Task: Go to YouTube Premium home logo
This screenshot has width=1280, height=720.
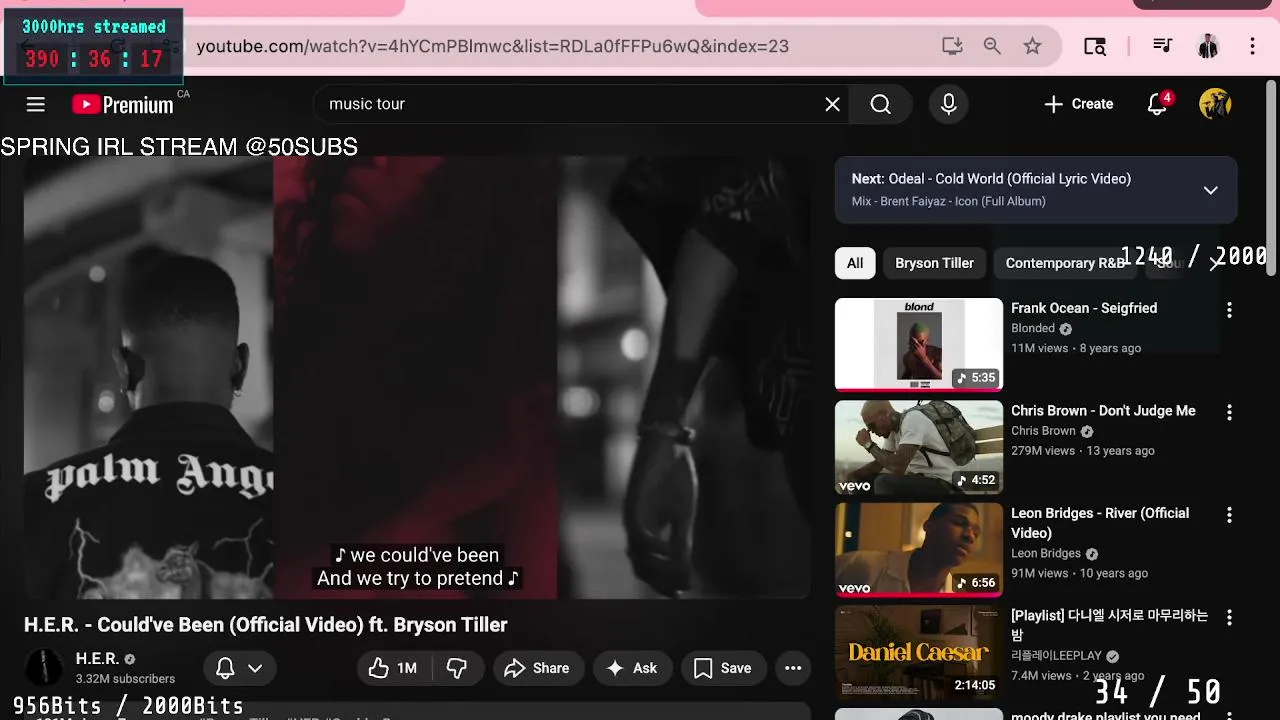Action: tap(123, 104)
